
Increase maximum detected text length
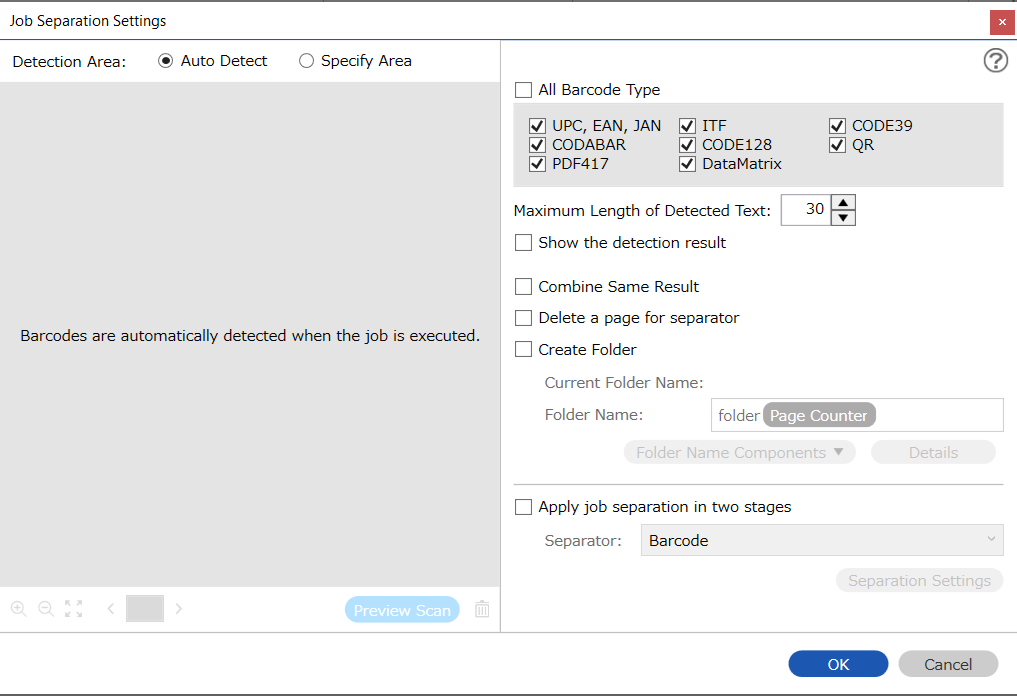point(843,202)
